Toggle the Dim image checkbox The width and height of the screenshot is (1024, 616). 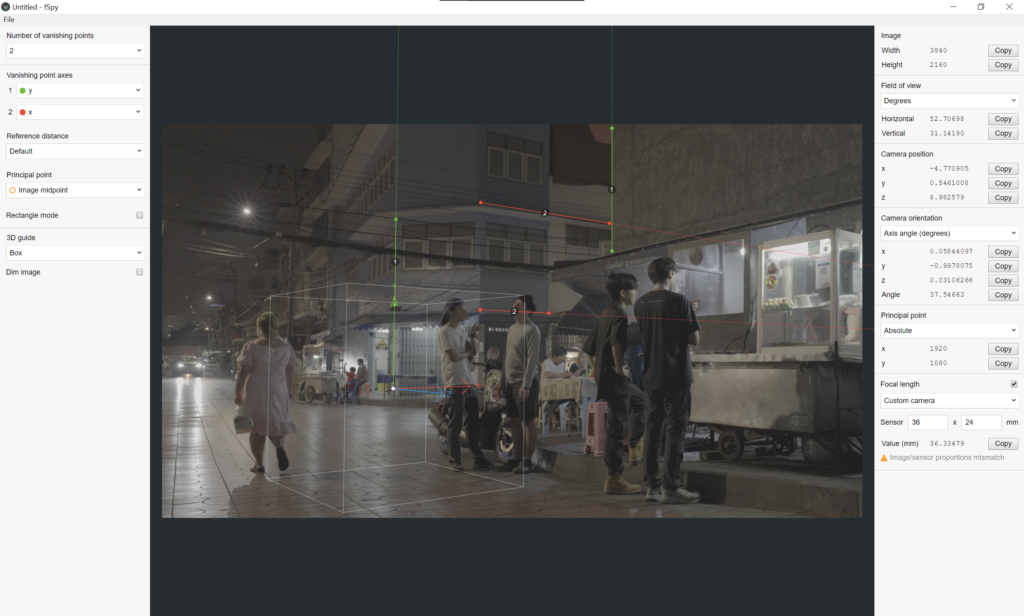(x=139, y=272)
